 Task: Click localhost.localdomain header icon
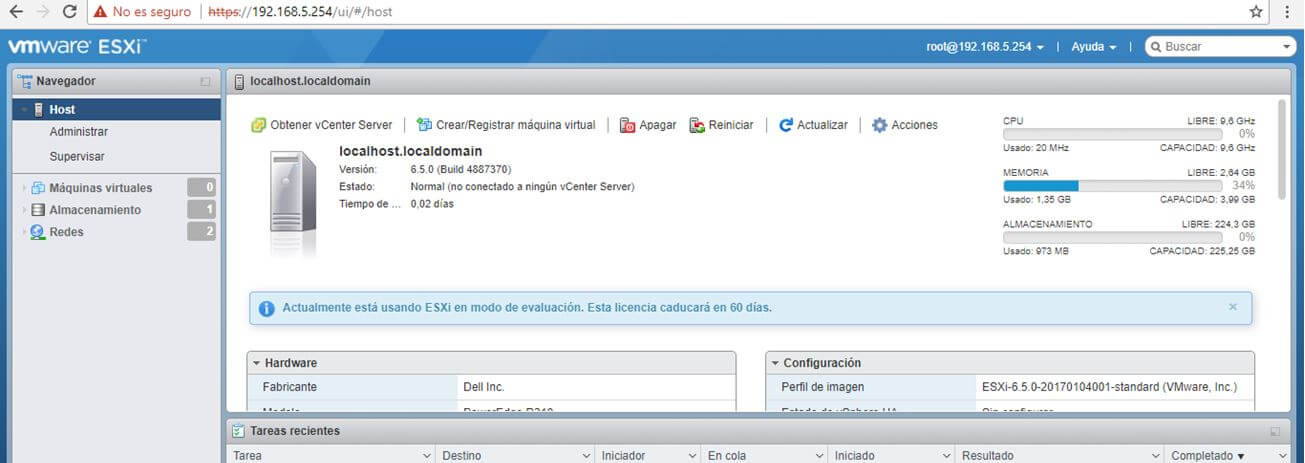click(x=240, y=81)
